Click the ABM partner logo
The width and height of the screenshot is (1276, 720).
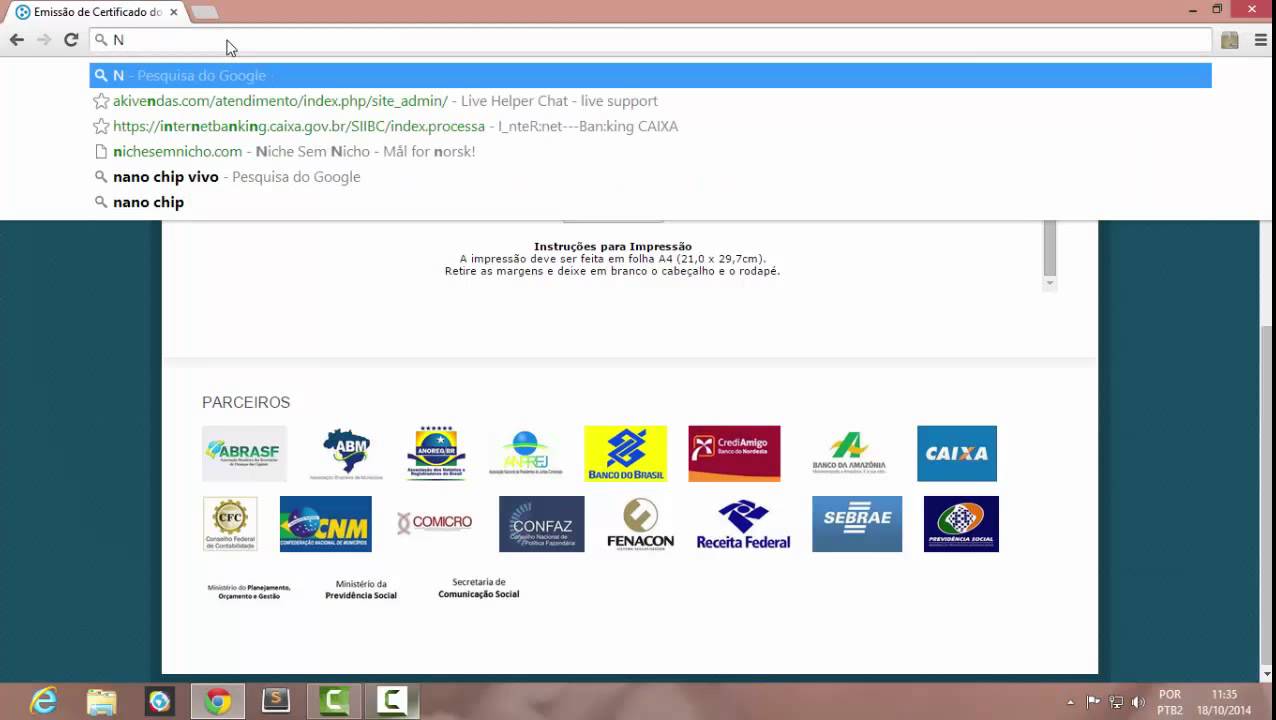pos(346,454)
